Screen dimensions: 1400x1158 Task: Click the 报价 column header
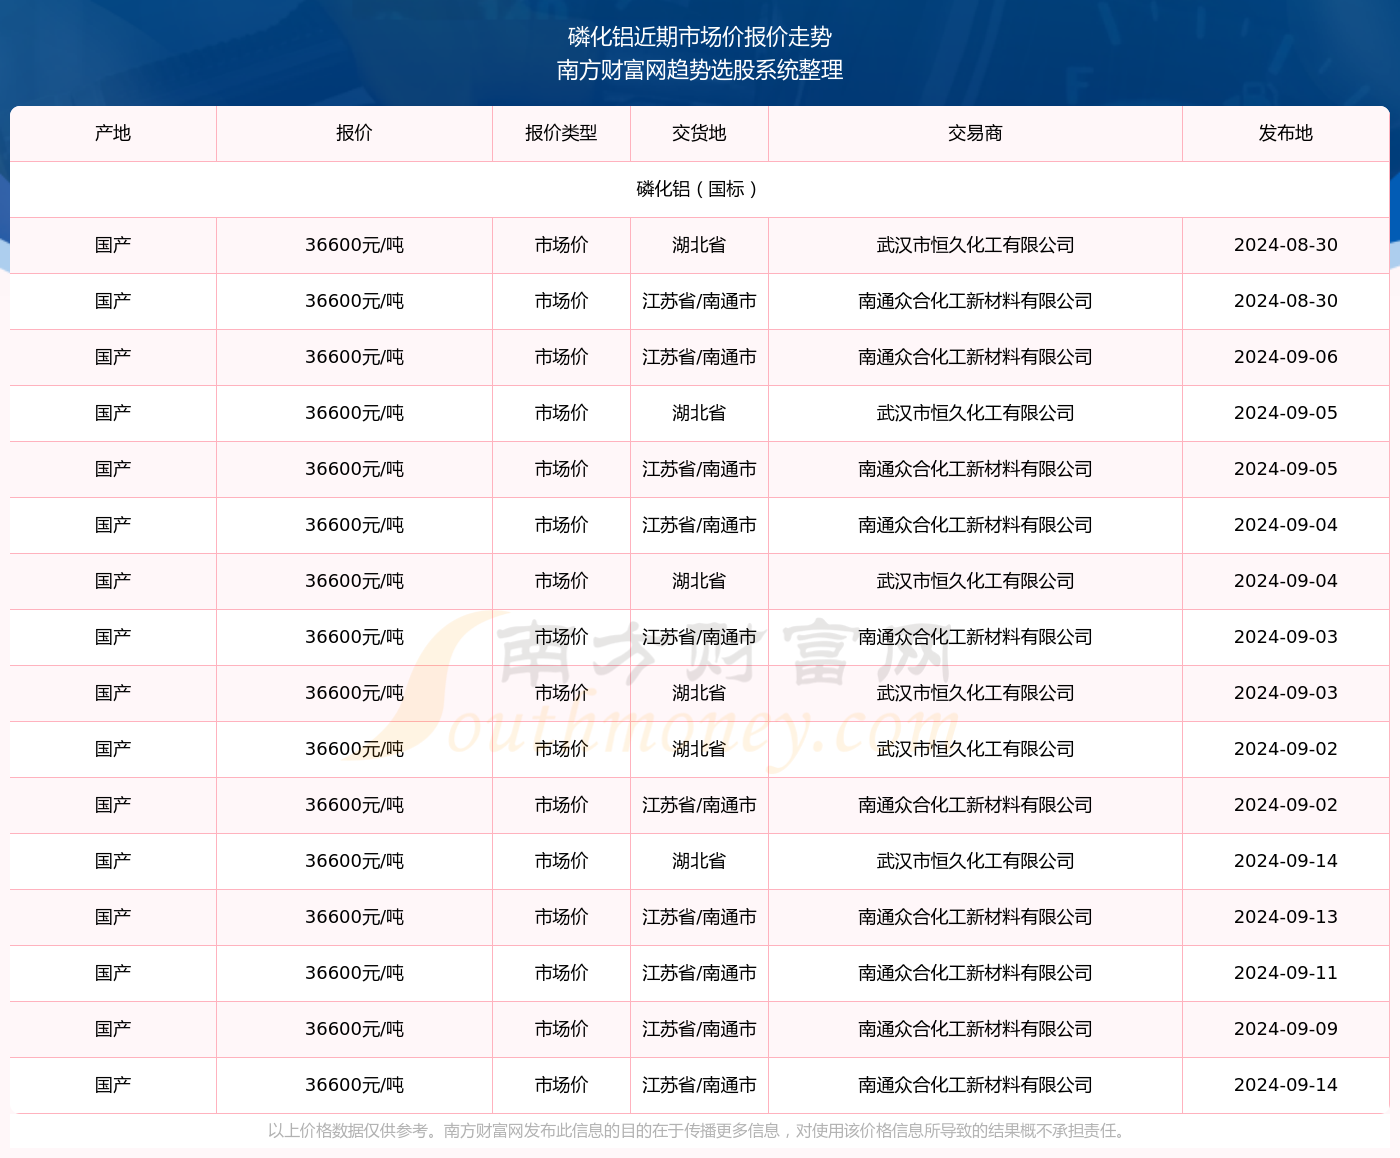(x=354, y=133)
